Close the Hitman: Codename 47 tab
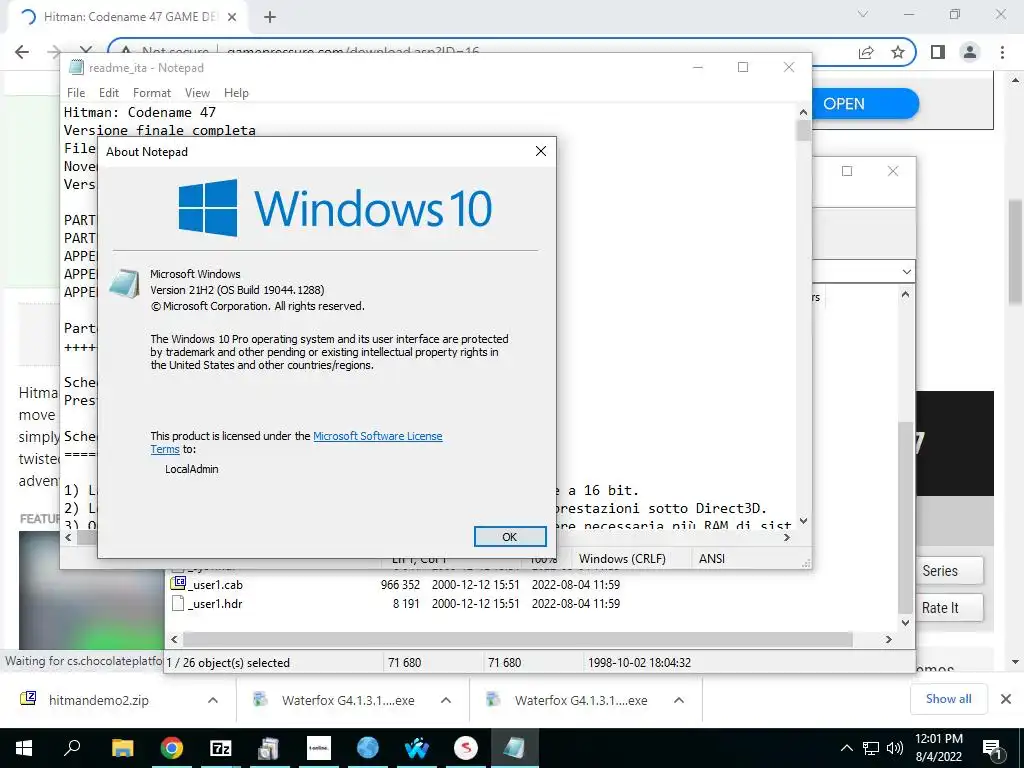The image size is (1024, 768). tap(232, 17)
